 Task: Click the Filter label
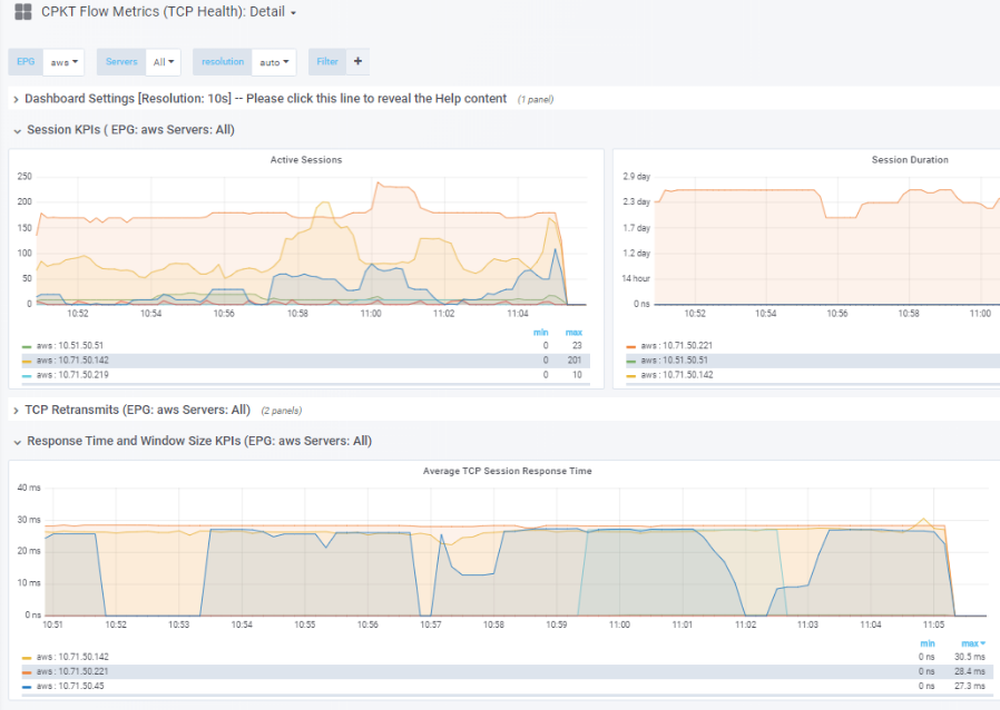pyautogui.click(x=327, y=61)
